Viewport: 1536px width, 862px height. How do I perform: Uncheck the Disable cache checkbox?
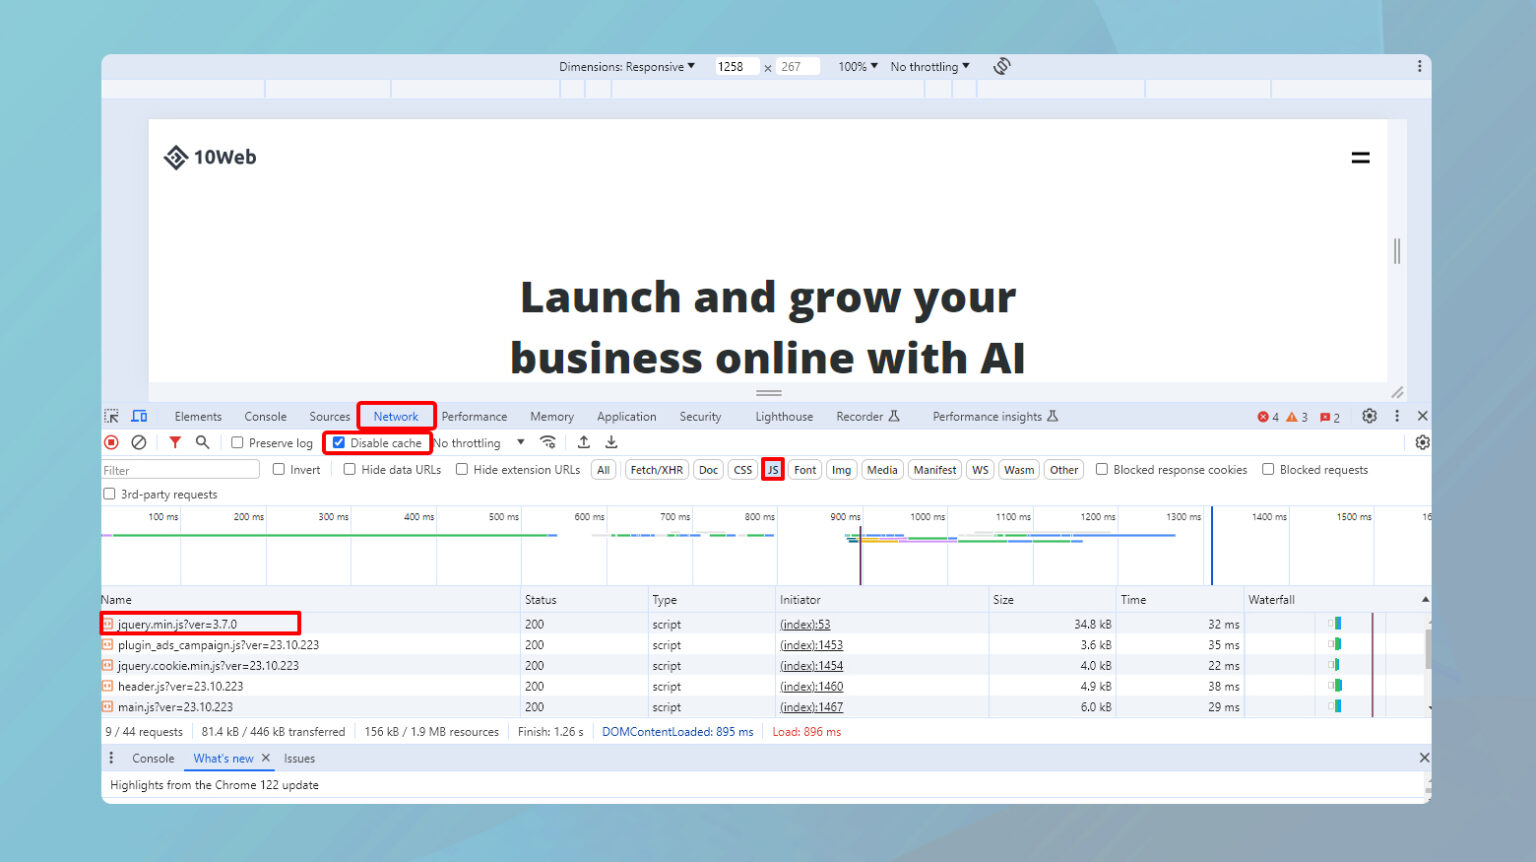click(339, 443)
